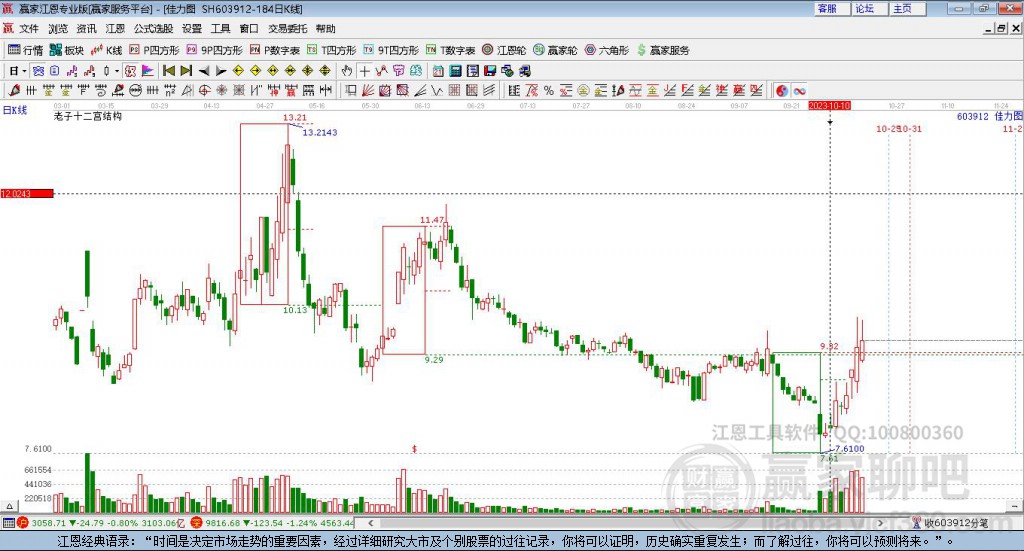Viewport: 1024px width, 551px height.
Task: Open the 交易委托 menu
Action: coord(287,29)
